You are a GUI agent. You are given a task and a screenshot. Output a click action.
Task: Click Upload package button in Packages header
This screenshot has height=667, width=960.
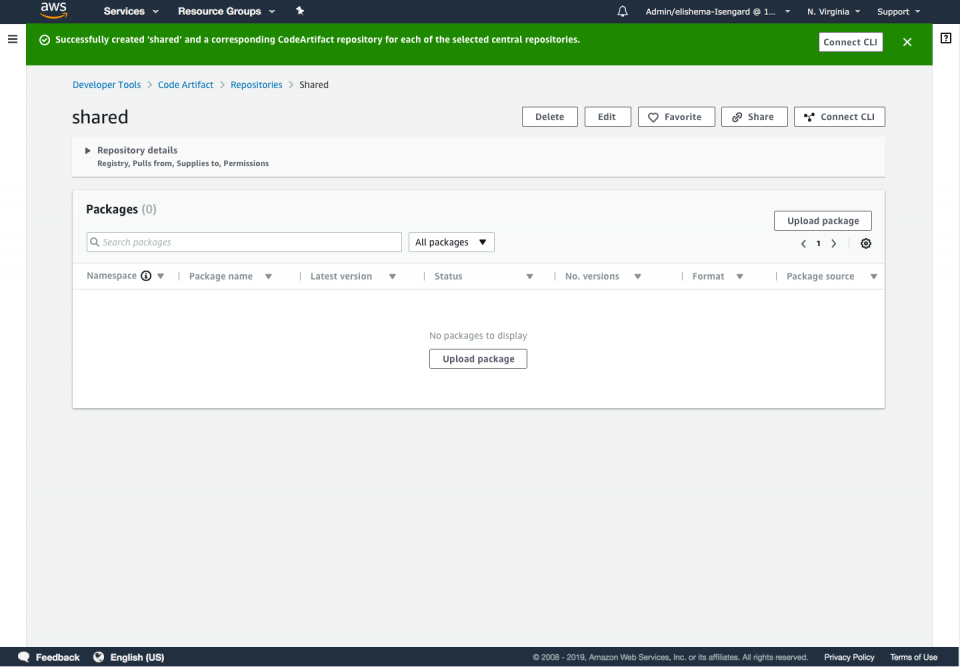point(823,220)
